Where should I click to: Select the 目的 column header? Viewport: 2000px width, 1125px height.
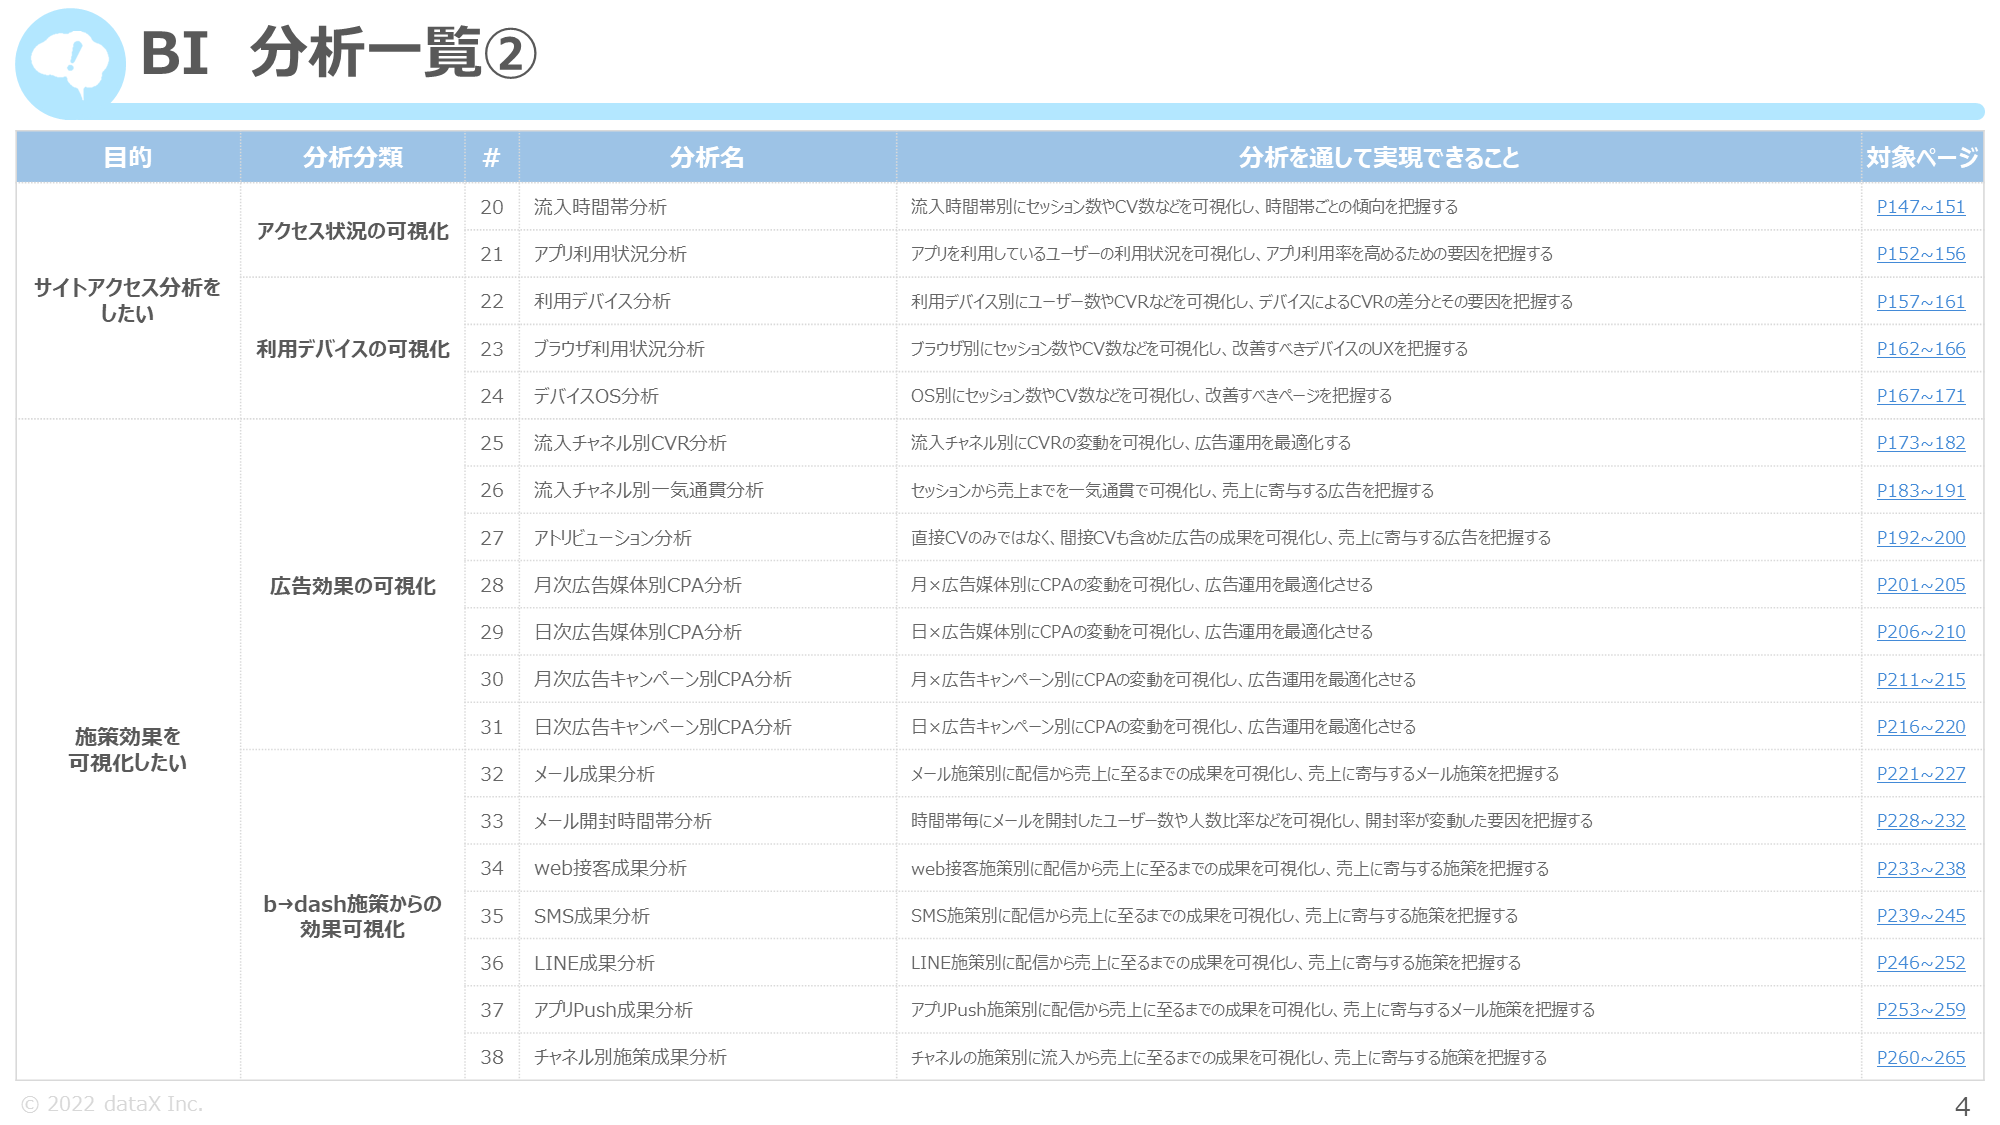[x=128, y=157]
